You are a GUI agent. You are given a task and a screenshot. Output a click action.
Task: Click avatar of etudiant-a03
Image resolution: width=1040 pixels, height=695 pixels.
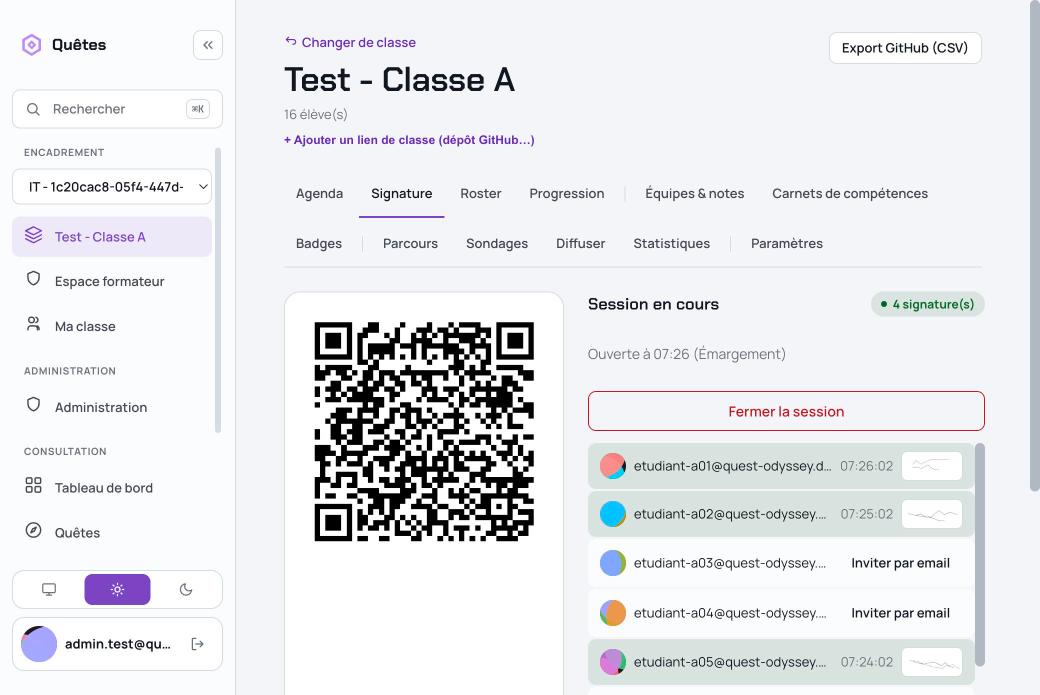click(x=613, y=563)
